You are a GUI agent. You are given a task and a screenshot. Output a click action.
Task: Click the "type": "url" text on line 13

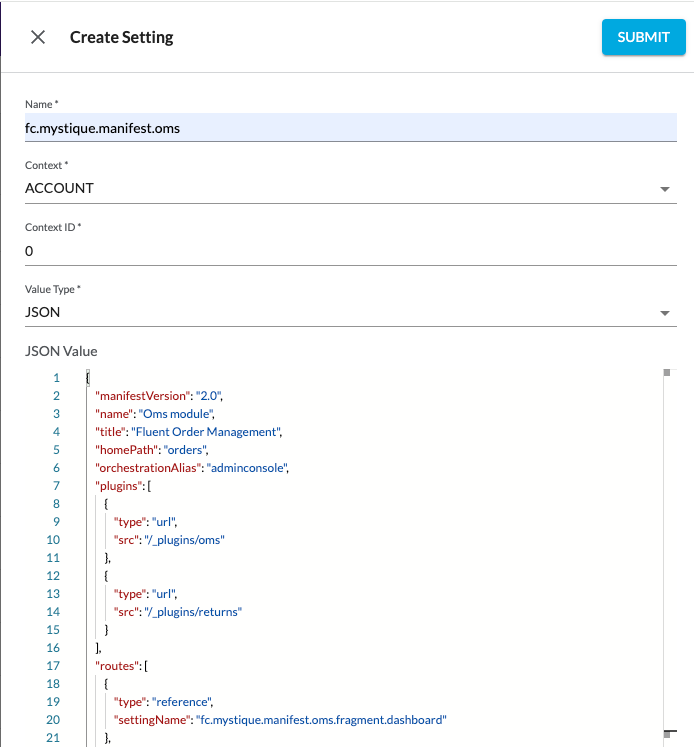click(x=145, y=594)
